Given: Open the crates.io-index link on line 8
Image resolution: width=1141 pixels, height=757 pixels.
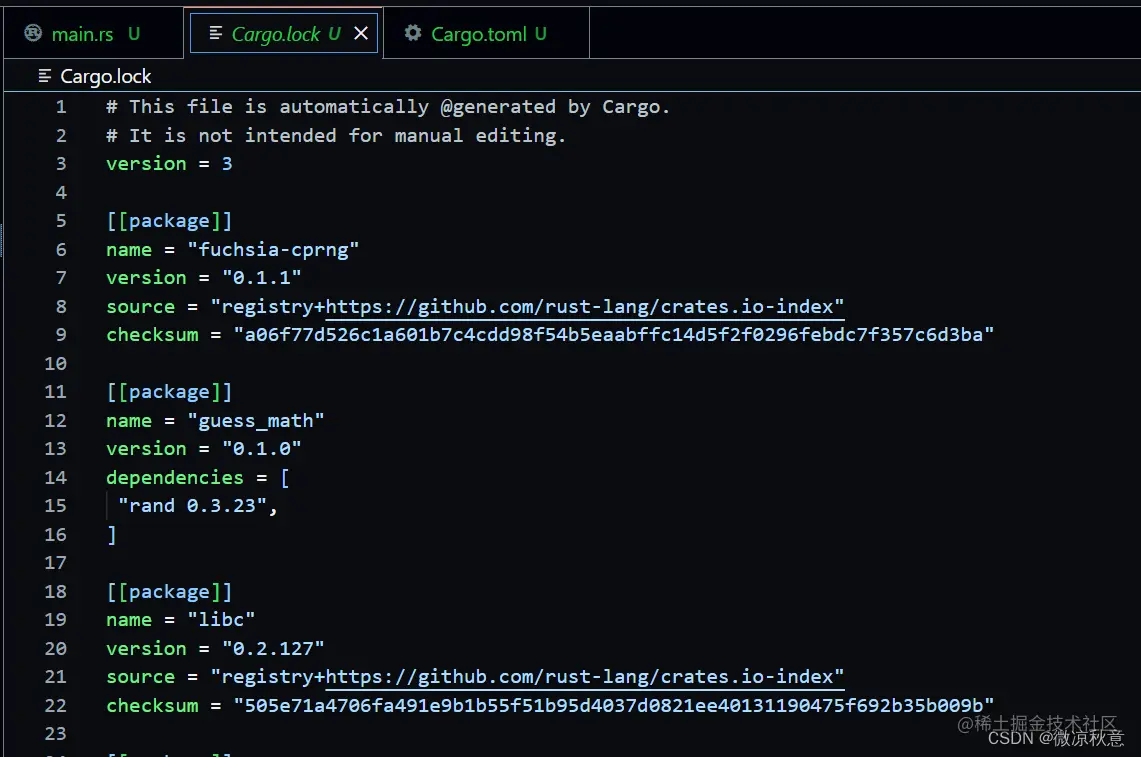Looking at the screenshot, I should (x=584, y=306).
